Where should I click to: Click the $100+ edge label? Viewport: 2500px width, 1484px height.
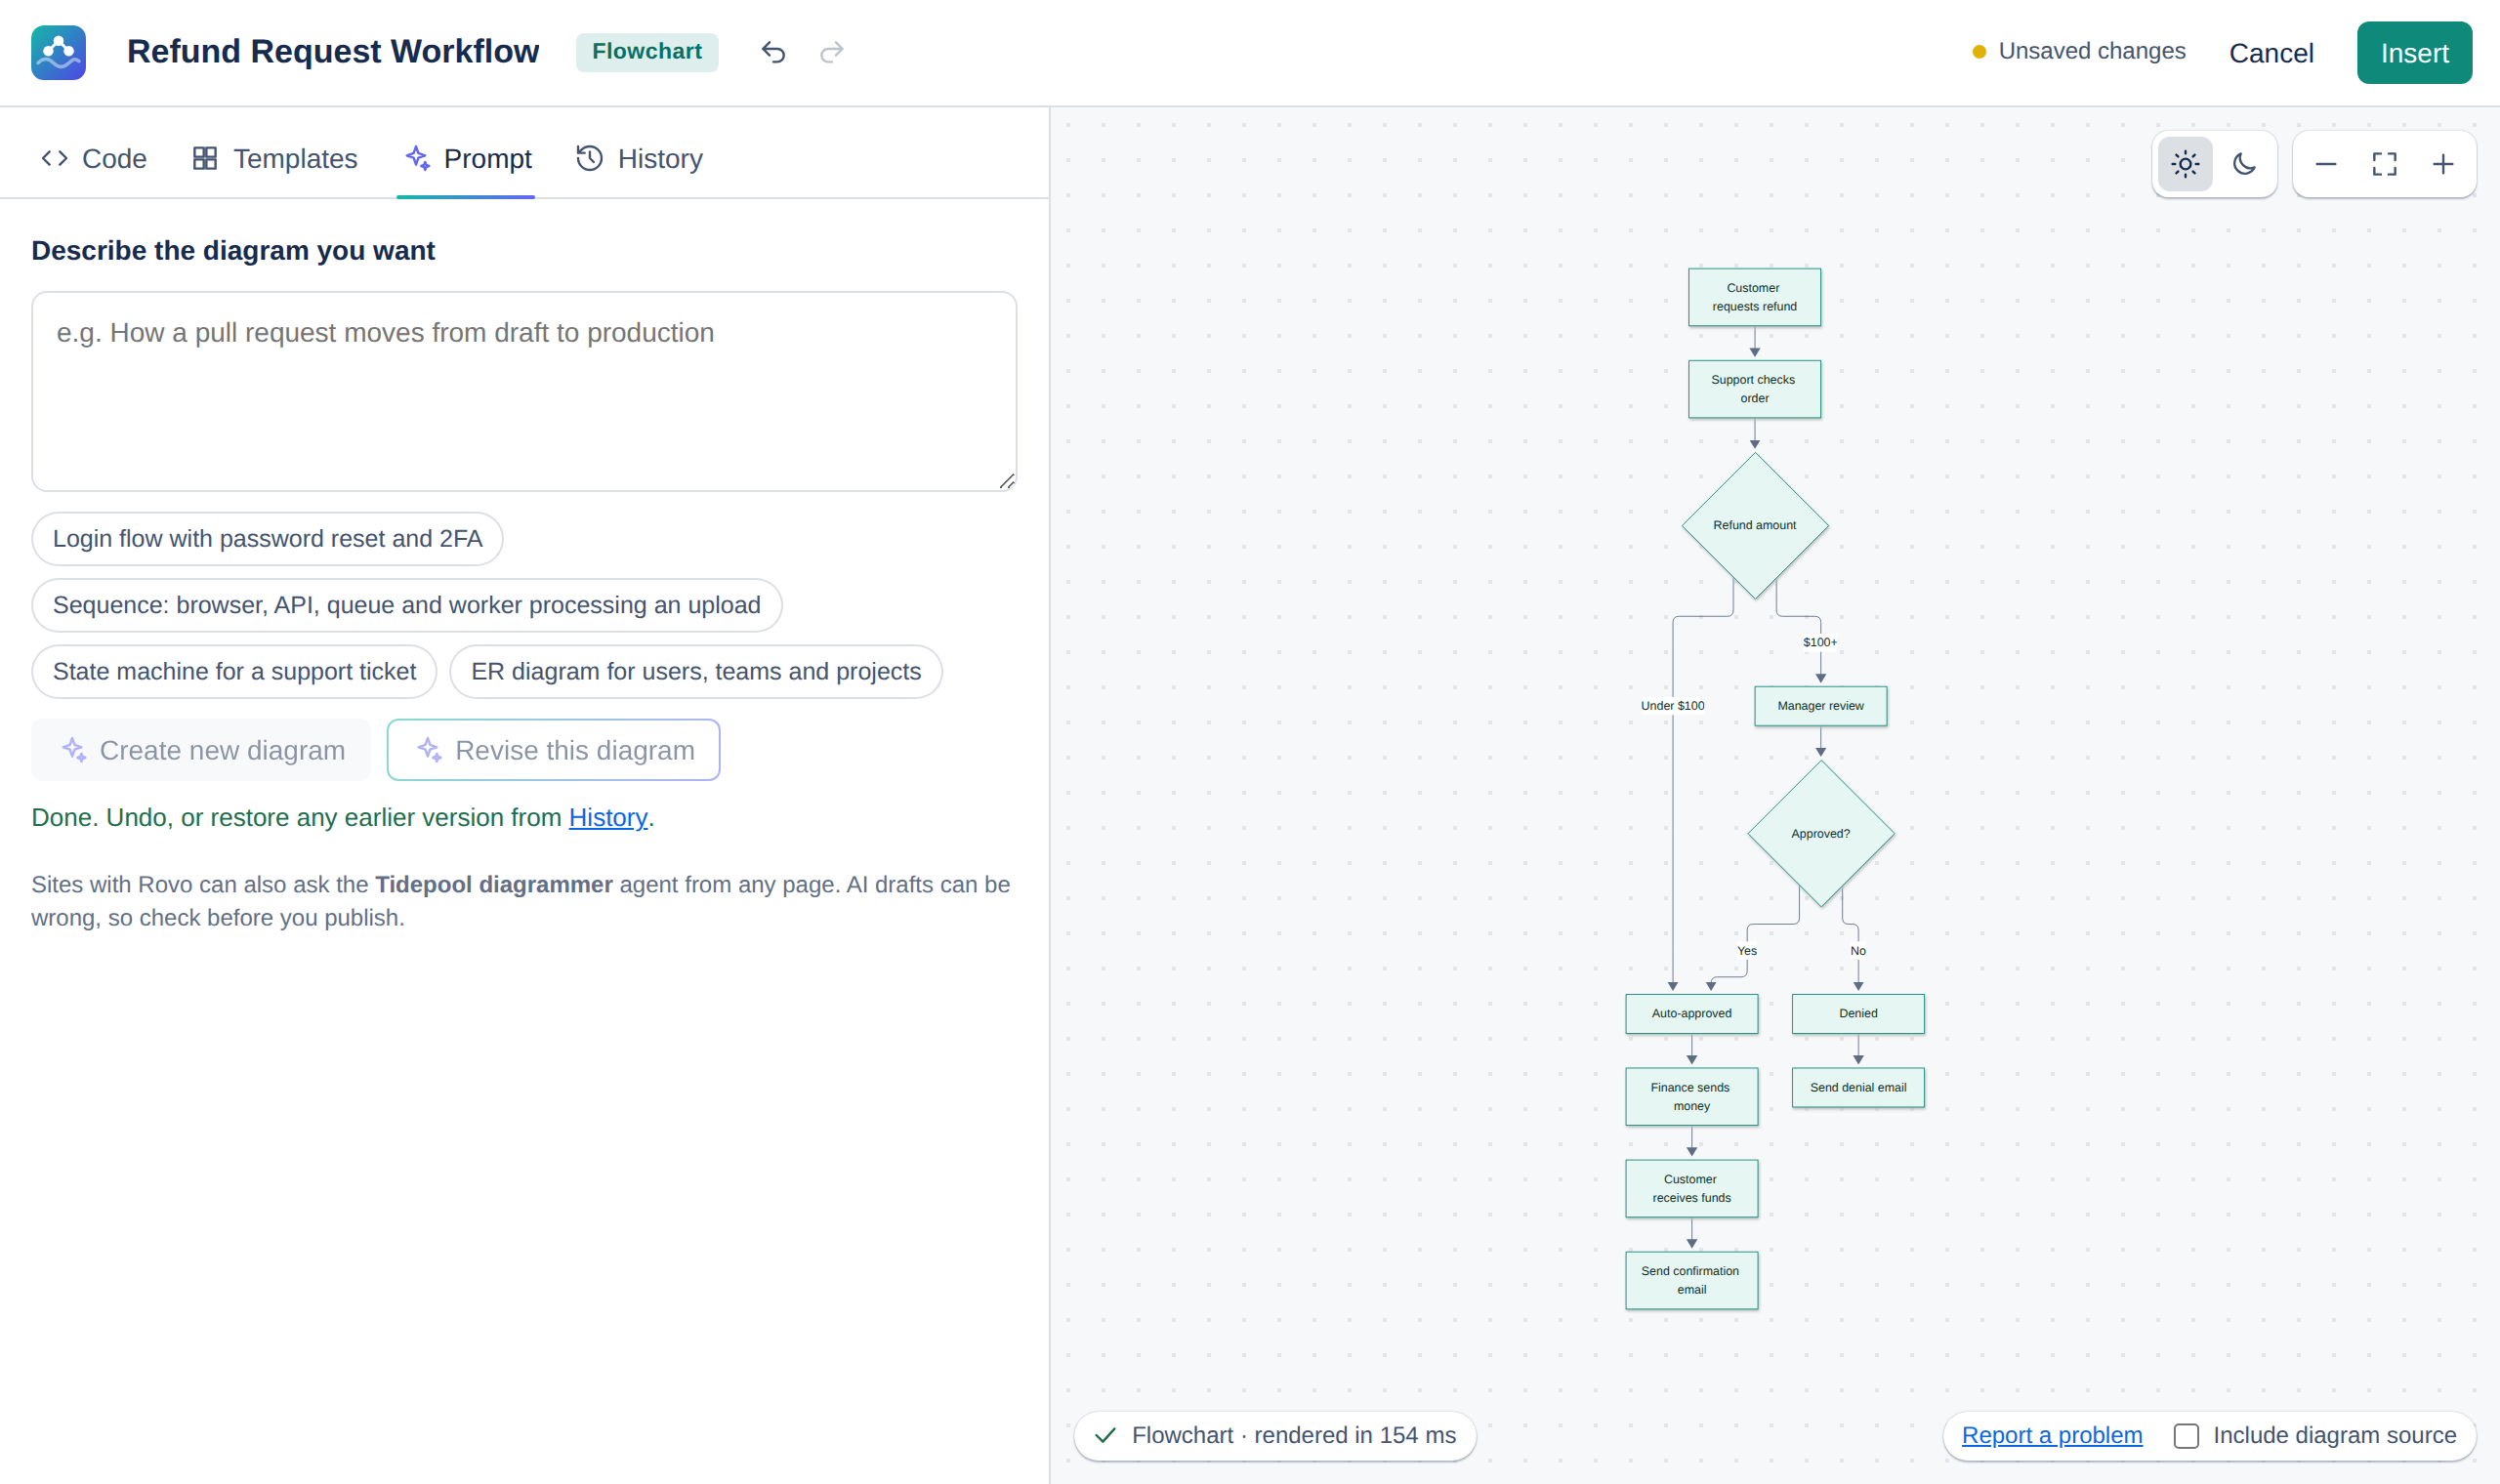pos(1820,643)
